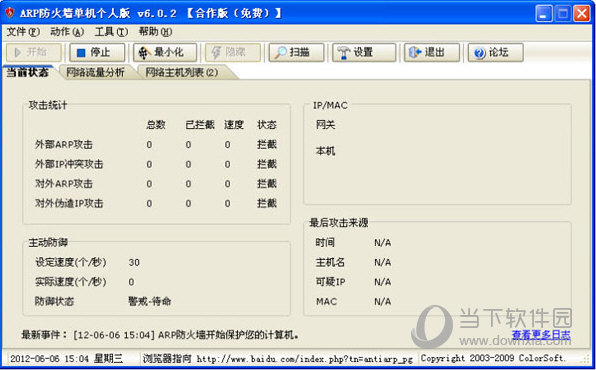Image resolution: width=596 pixels, height=370 pixels.
Task: Click the 对外伪造IP攻击 row label
Action: click(x=69, y=203)
